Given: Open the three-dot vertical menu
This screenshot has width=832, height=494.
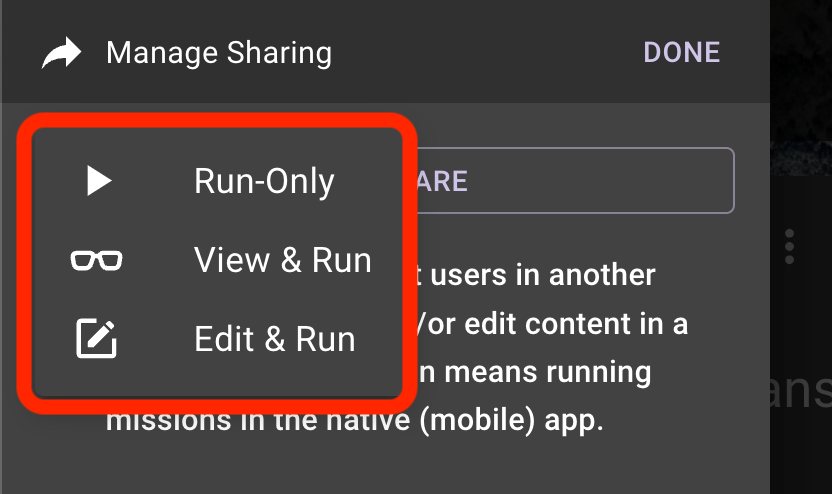Looking at the screenshot, I should [x=790, y=247].
